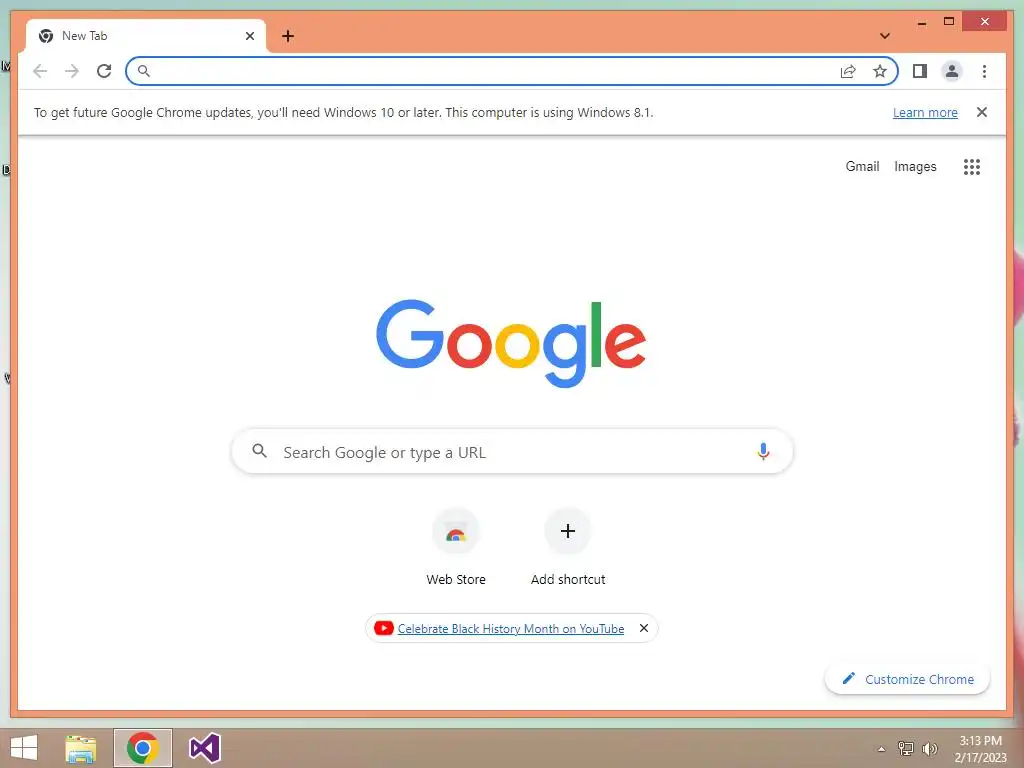This screenshot has height=768, width=1024.
Task: Open the side panel
Action: (x=920, y=71)
